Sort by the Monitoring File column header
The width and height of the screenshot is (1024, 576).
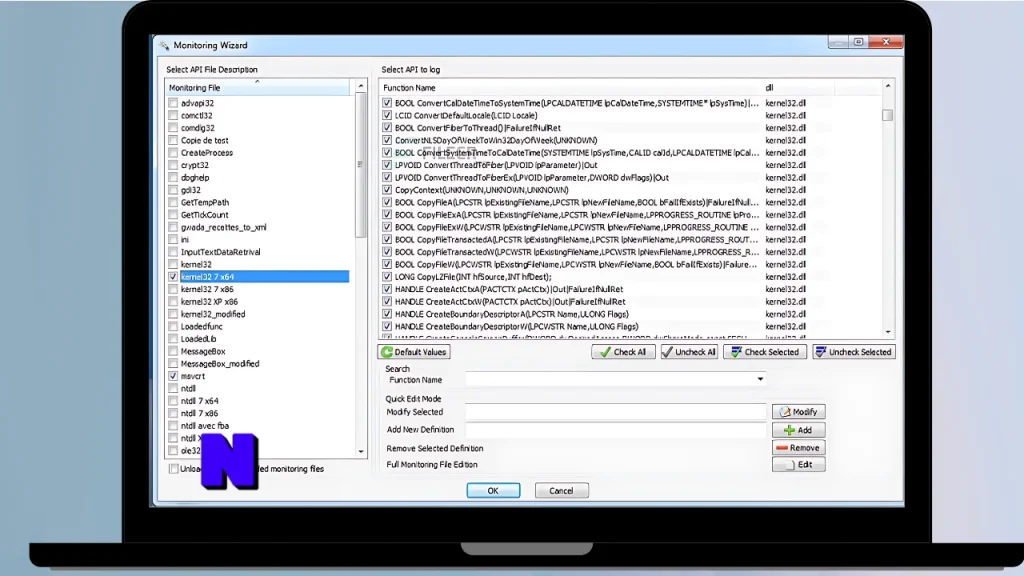tap(257, 88)
